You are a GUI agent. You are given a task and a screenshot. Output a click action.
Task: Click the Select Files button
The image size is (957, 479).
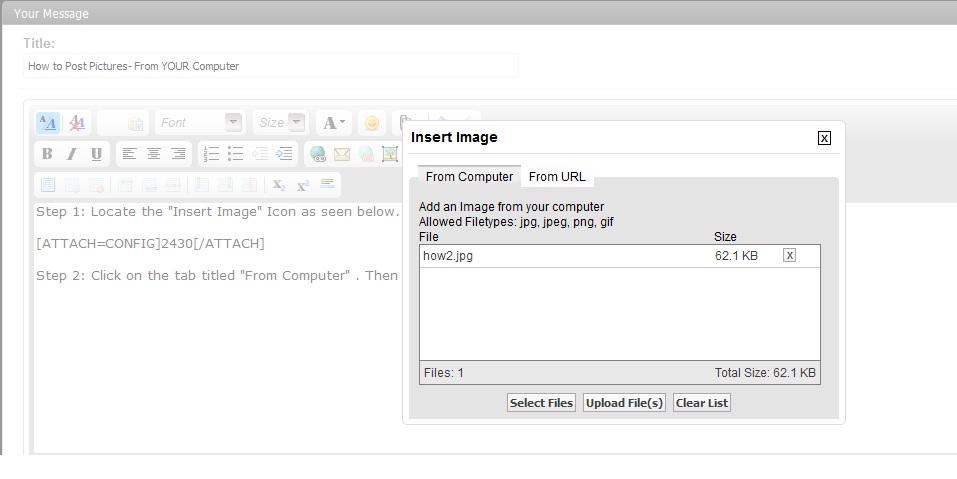541,403
